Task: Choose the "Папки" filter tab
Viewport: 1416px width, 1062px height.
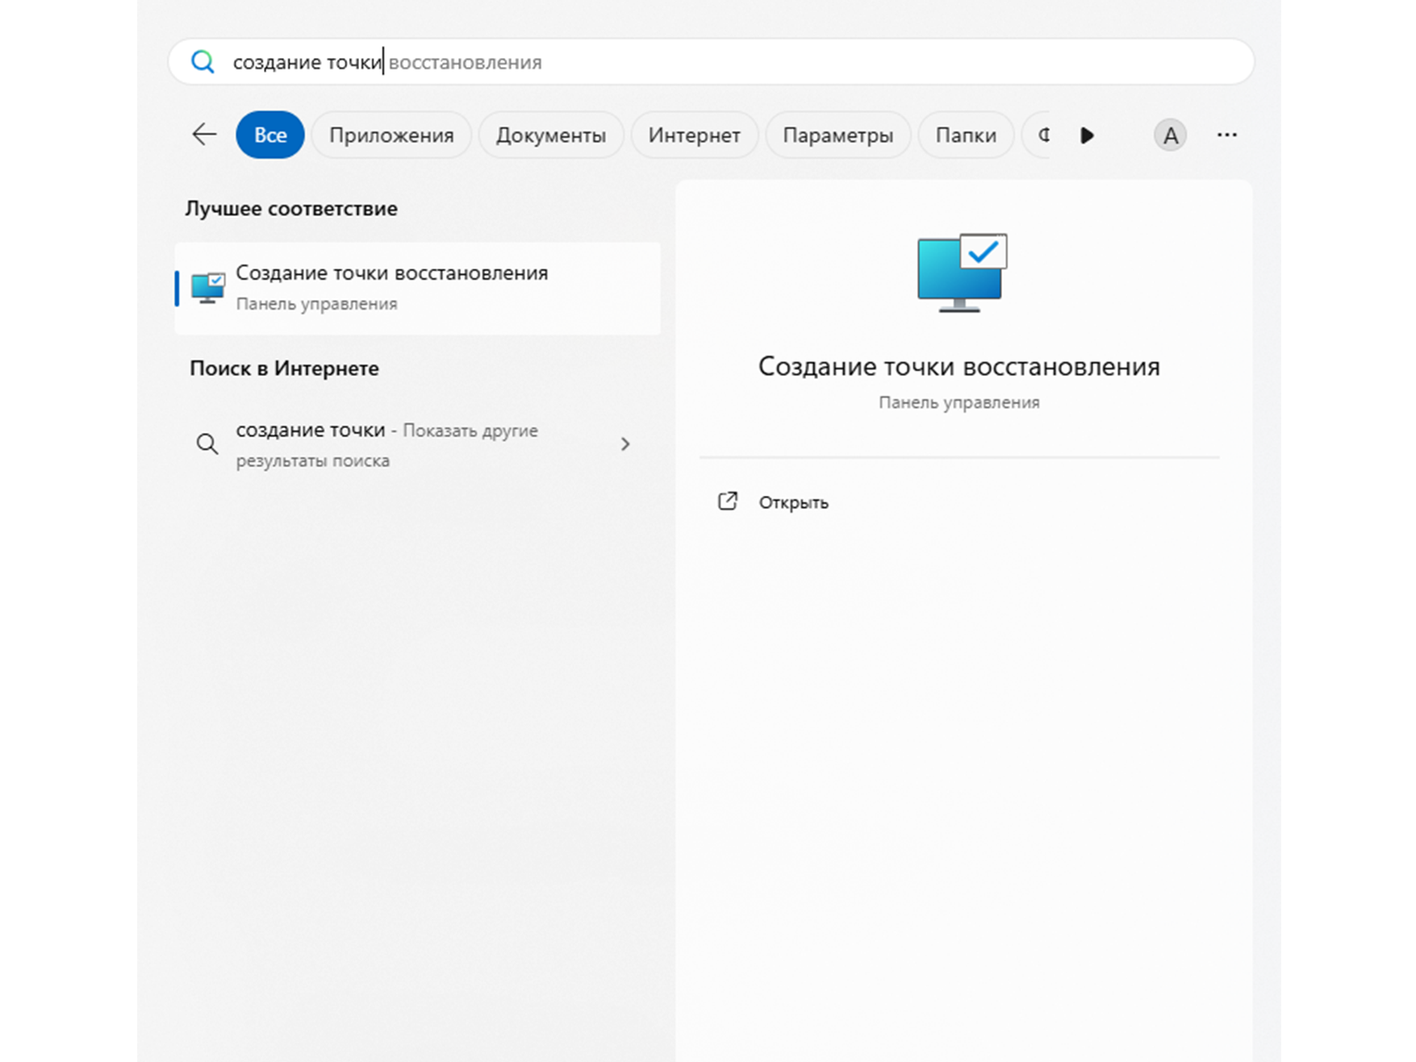Action: (x=965, y=135)
